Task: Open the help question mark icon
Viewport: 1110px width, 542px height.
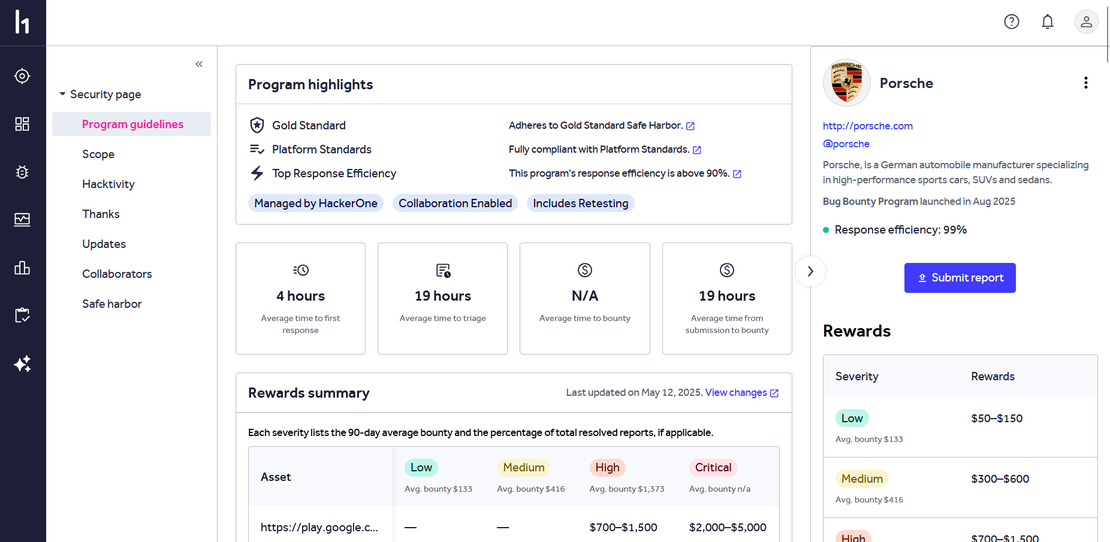Action: point(1011,22)
